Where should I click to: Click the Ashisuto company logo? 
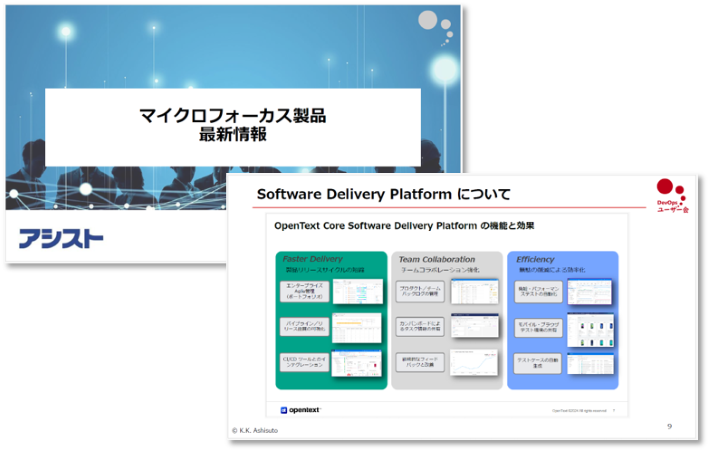click(x=61, y=238)
